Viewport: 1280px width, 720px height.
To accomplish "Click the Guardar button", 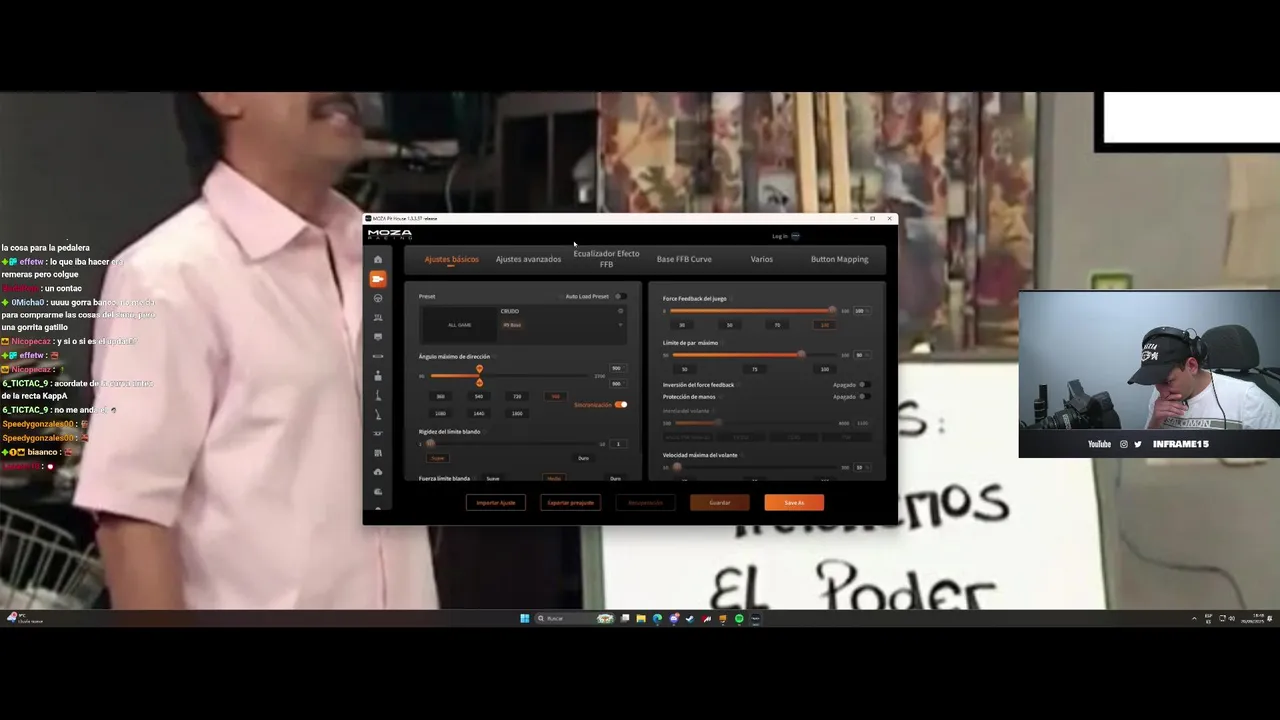I will click(720, 502).
